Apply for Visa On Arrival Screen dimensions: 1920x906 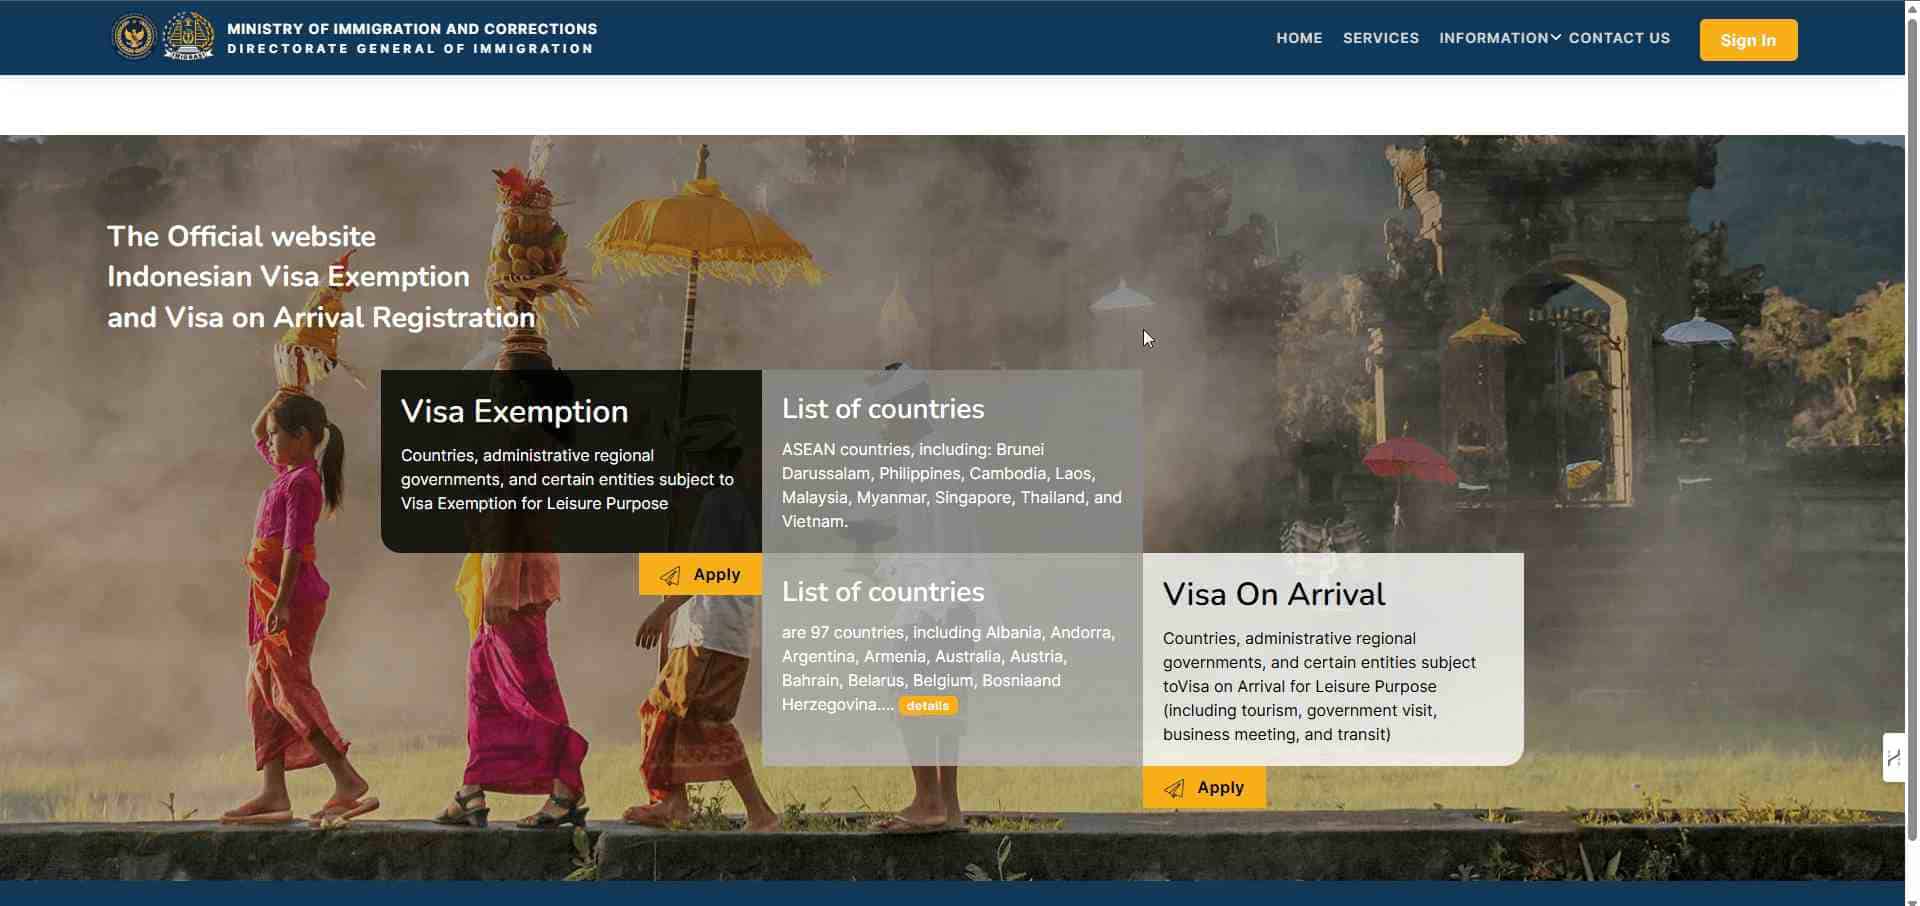[1204, 787]
